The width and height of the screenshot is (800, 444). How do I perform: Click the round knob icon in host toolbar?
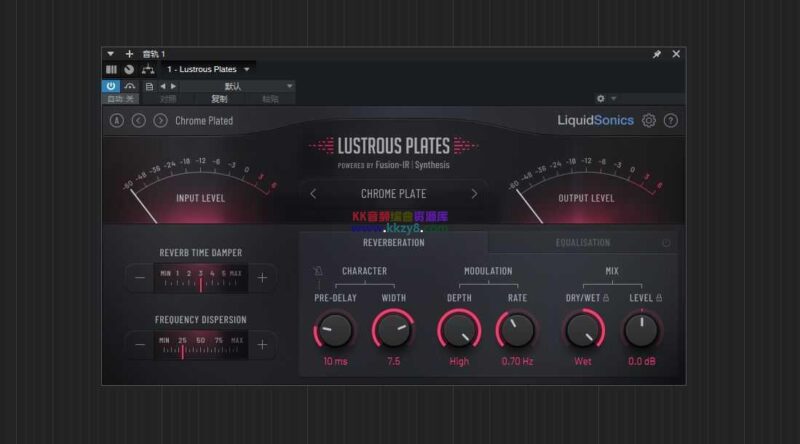click(x=129, y=69)
